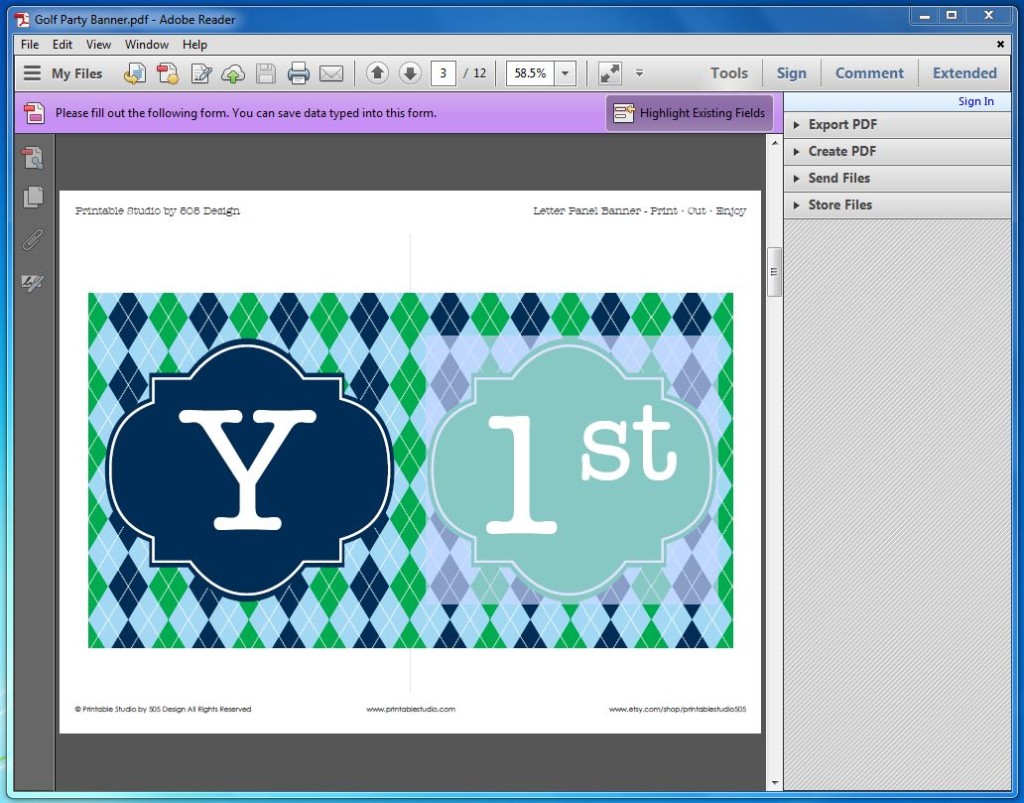This screenshot has height=803, width=1024.
Task: Click the My Files label
Action: click(x=77, y=73)
